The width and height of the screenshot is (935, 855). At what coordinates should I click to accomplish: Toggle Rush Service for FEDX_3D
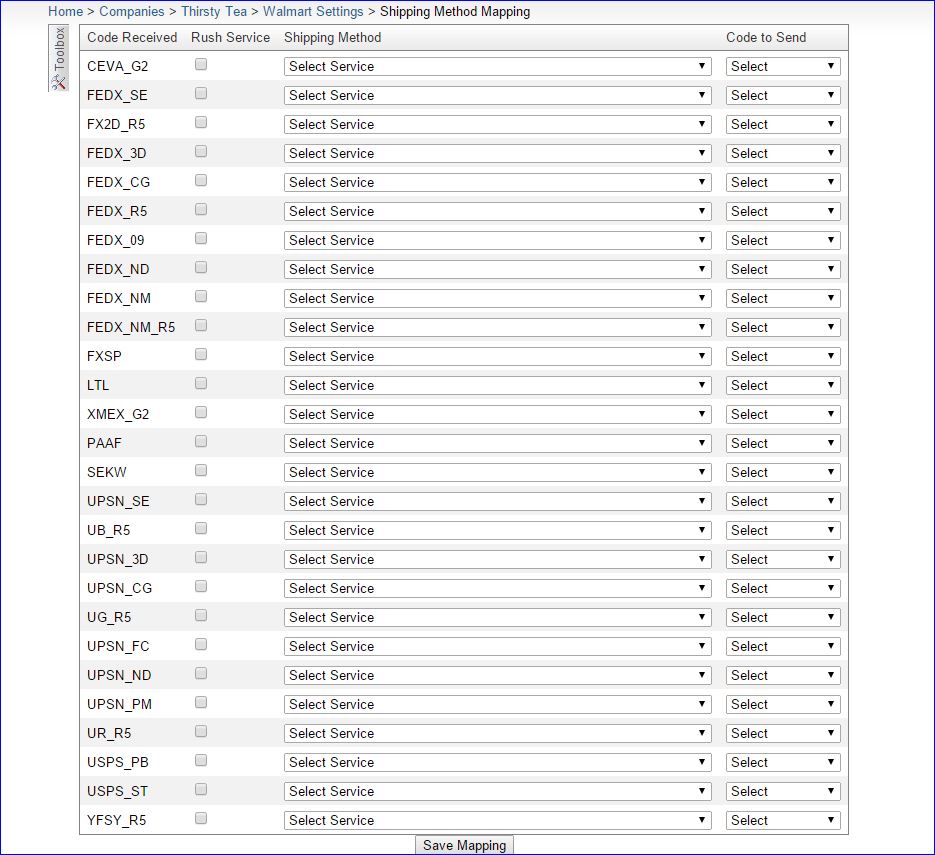click(201, 151)
